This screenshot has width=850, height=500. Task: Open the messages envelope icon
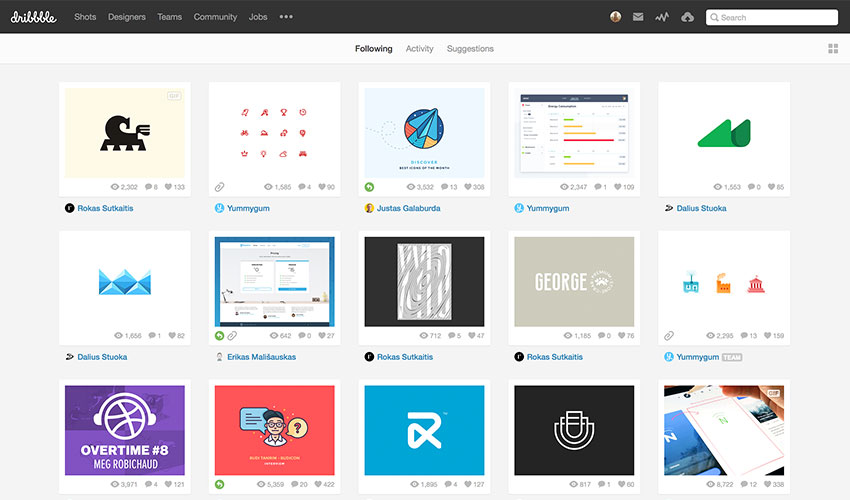tap(638, 17)
